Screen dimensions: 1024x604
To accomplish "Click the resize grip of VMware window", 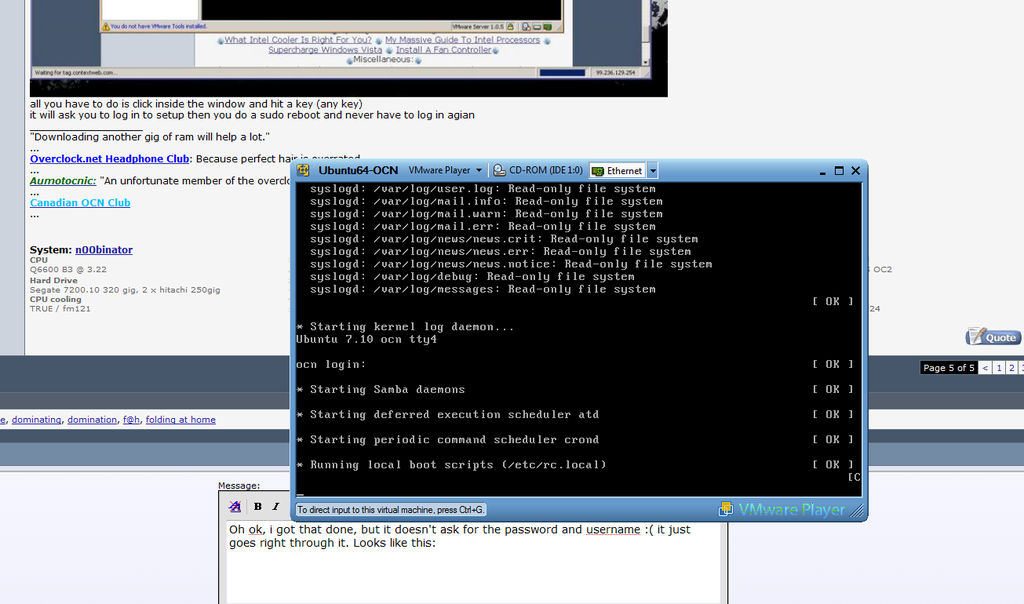I will (x=857, y=511).
